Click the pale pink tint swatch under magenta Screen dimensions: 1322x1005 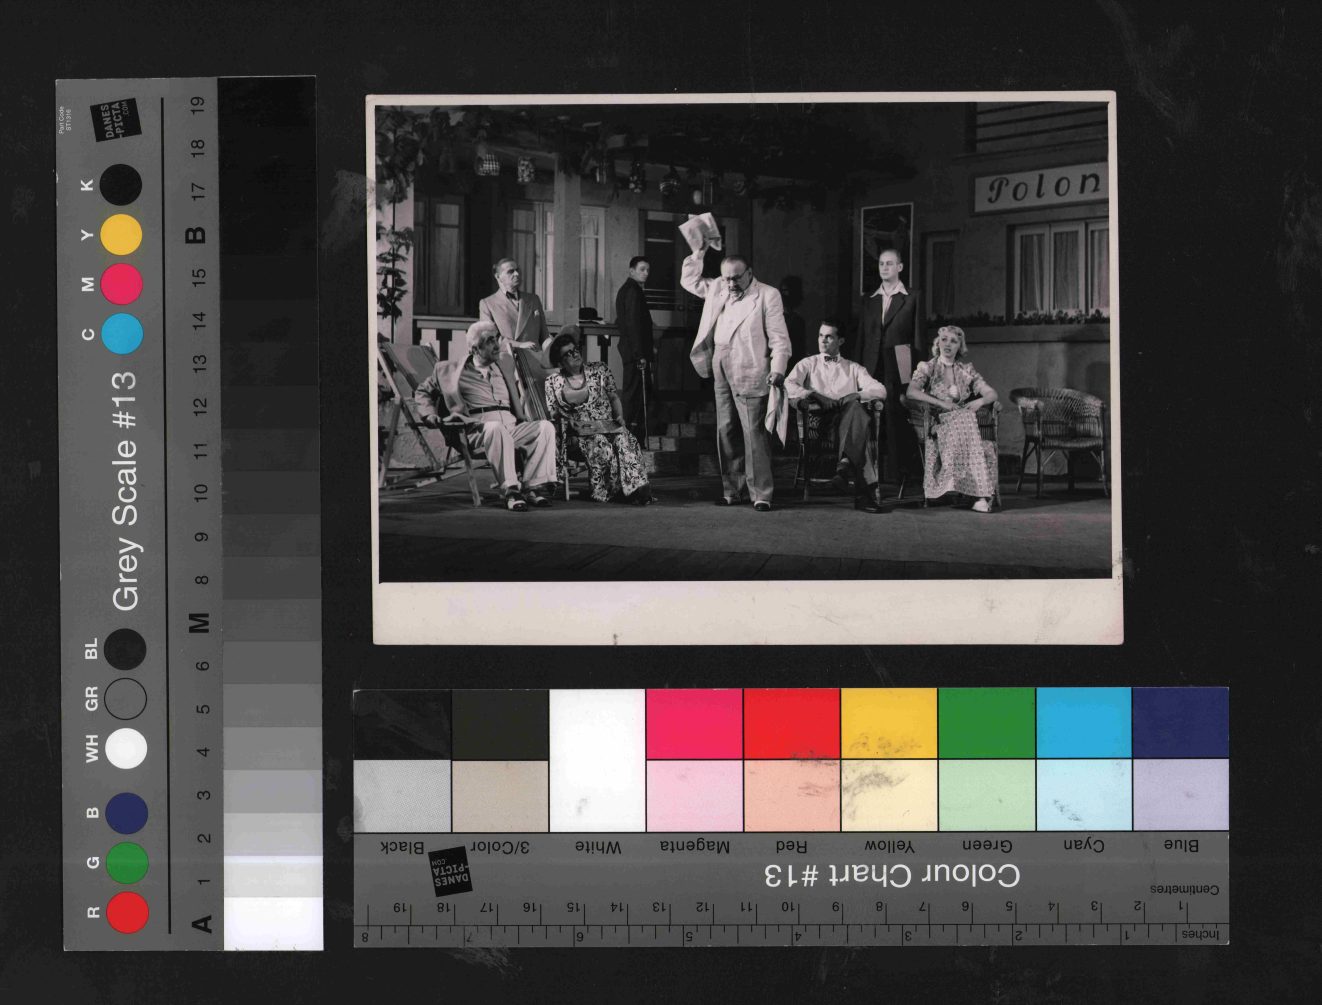tap(694, 795)
